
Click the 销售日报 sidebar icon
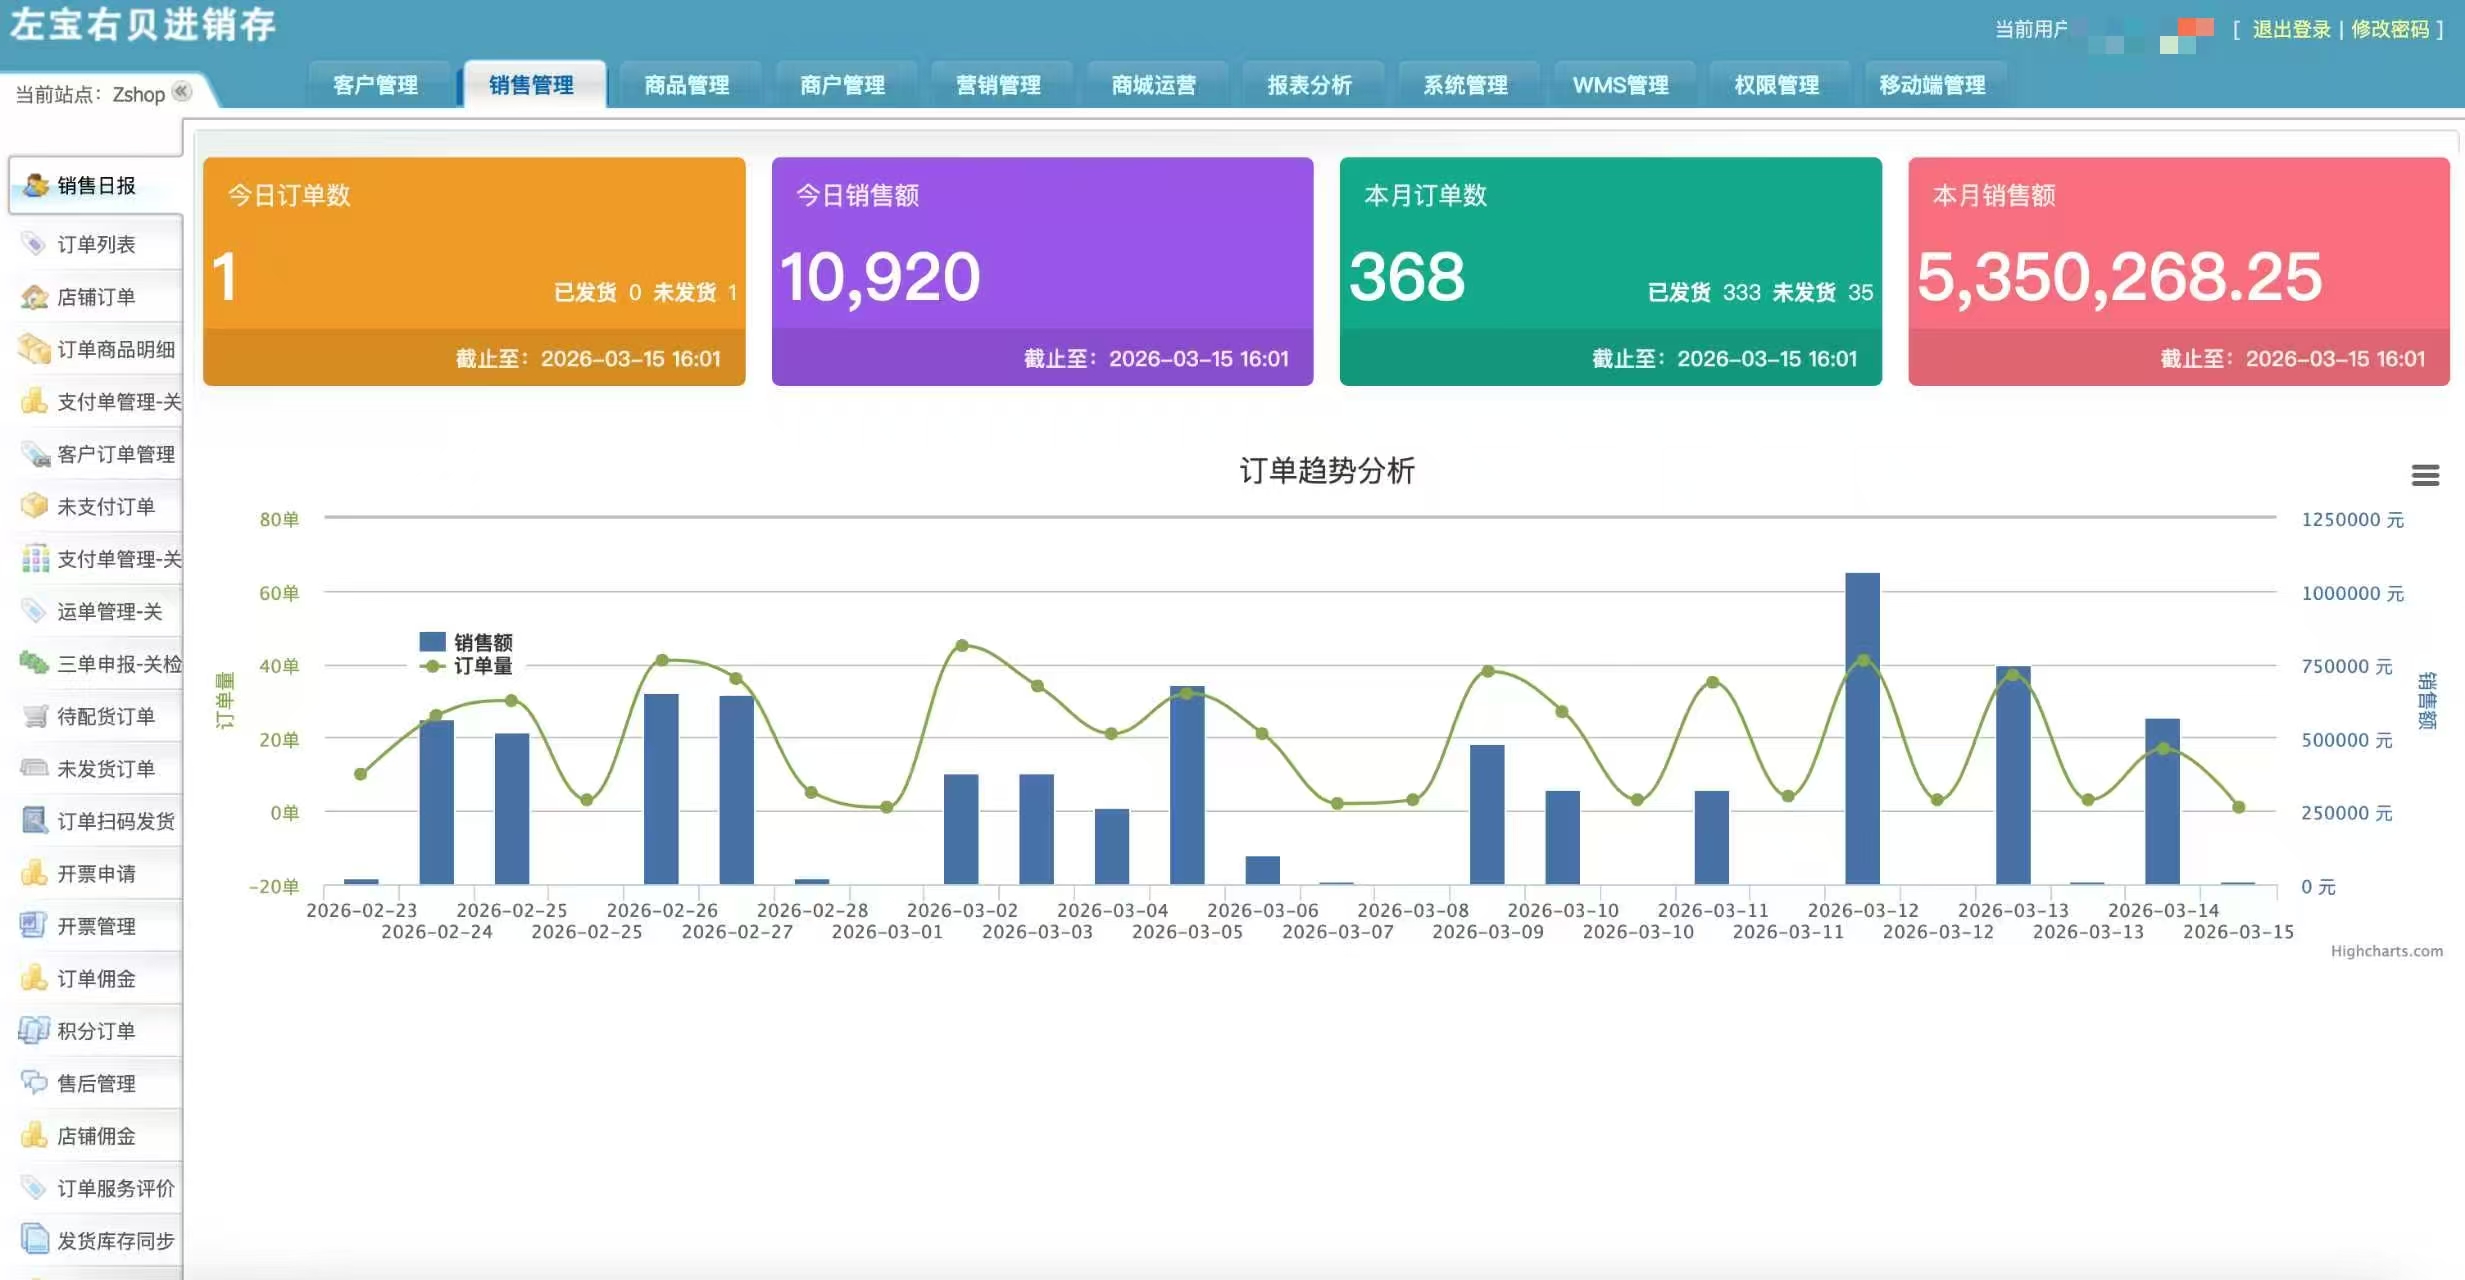coord(35,185)
